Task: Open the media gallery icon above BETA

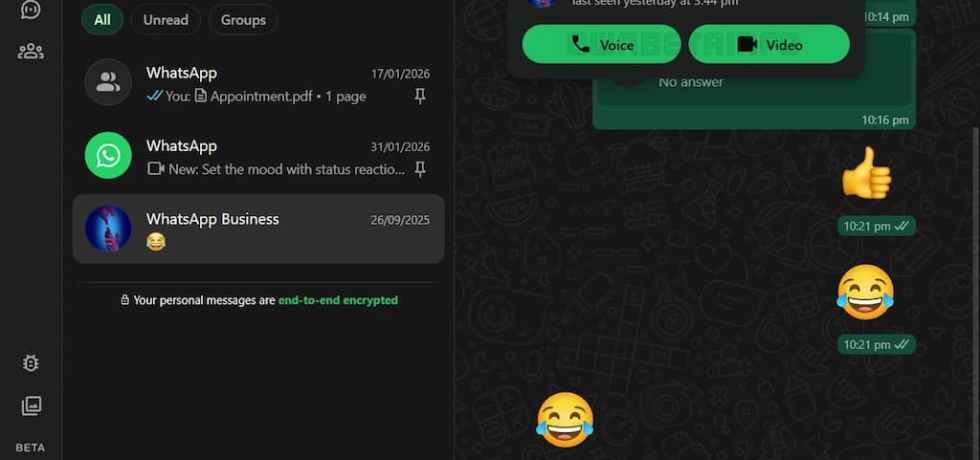Action: click(x=31, y=406)
